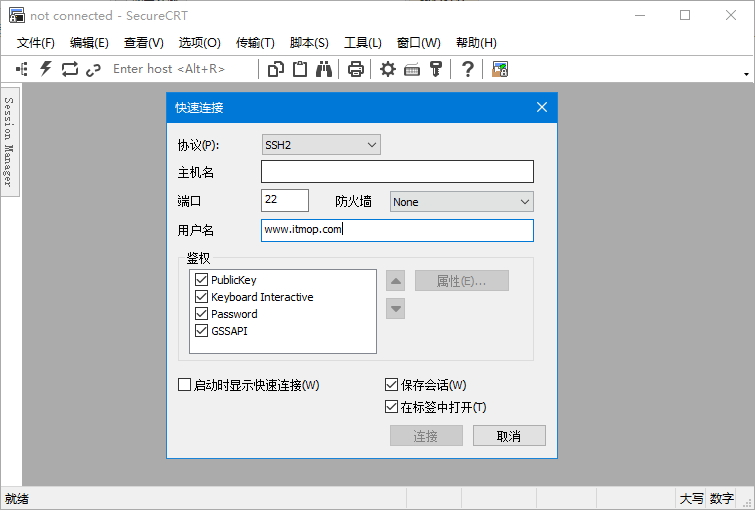The height and width of the screenshot is (510, 755).
Task: Click the SecureCRT app icon in title bar
Action: pos(17,15)
